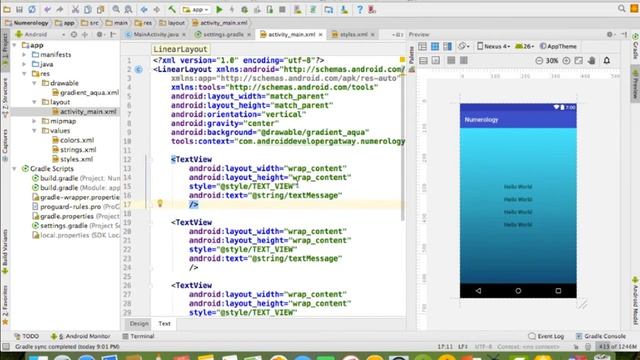Collapse the values folder
The width and height of the screenshot is (640, 360).
pyautogui.click(x=34, y=131)
